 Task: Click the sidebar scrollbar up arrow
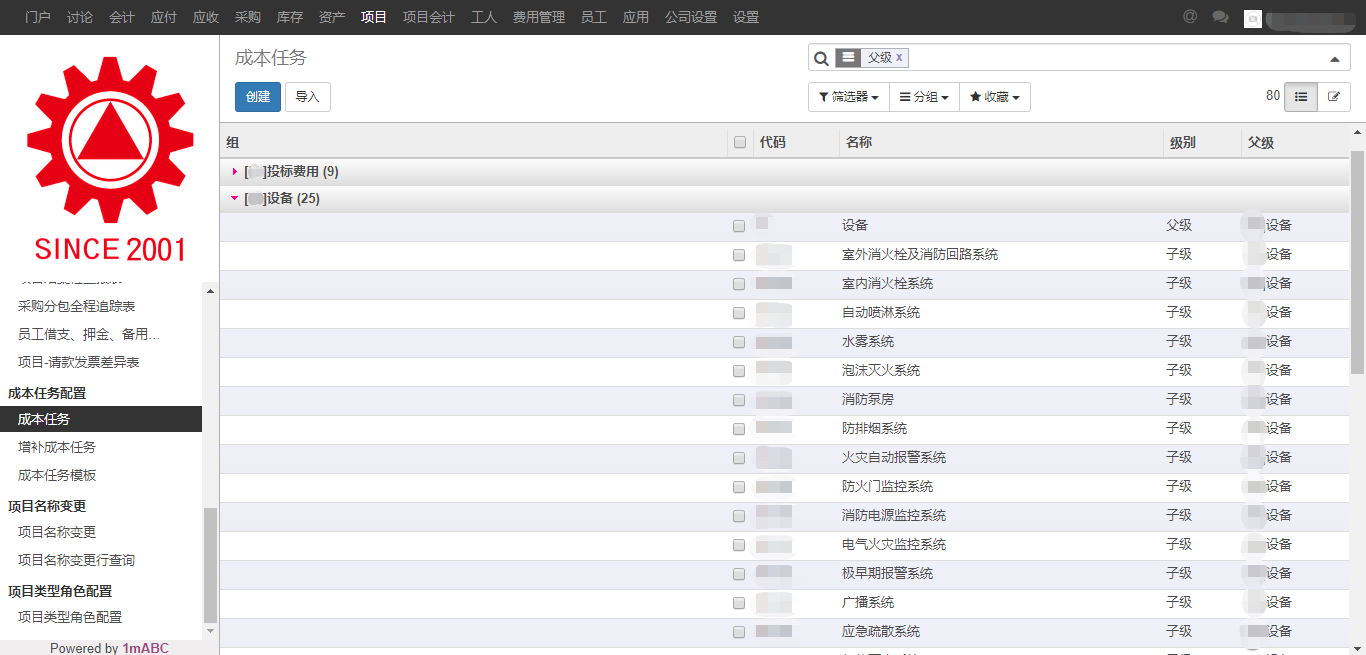click(210, 291)
